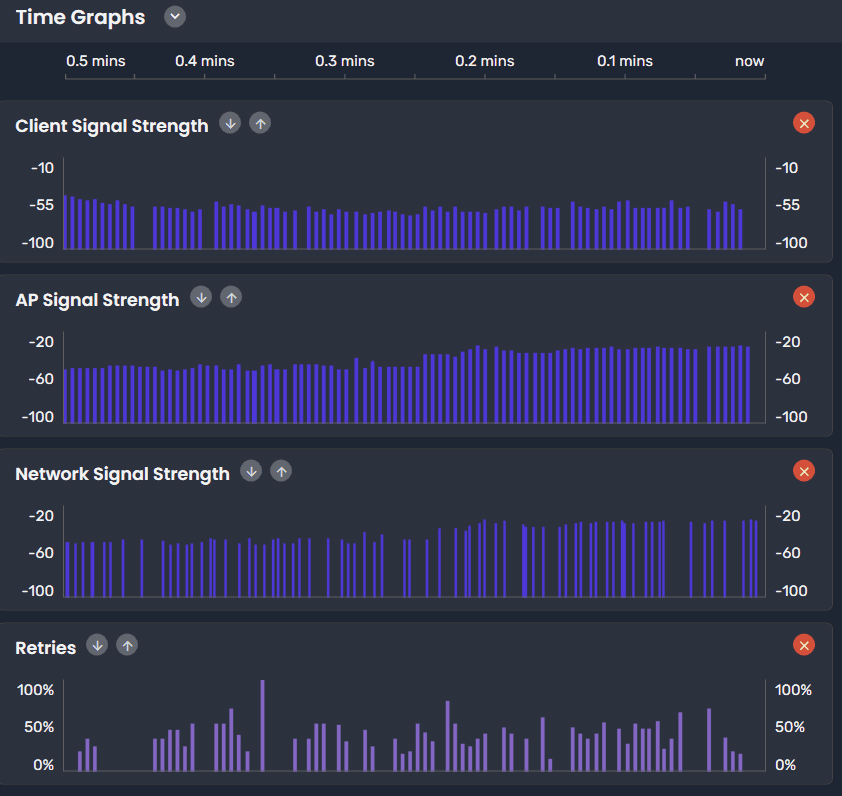Move AP Signal Strength graph up
This screenshot has width=842, height=796.
231,297
